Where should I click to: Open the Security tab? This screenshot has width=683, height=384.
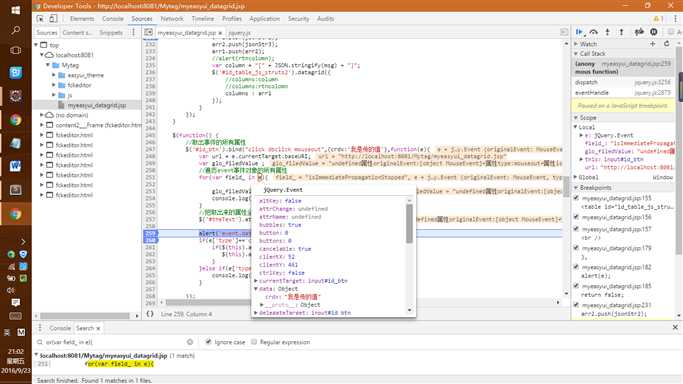point(298,19)
